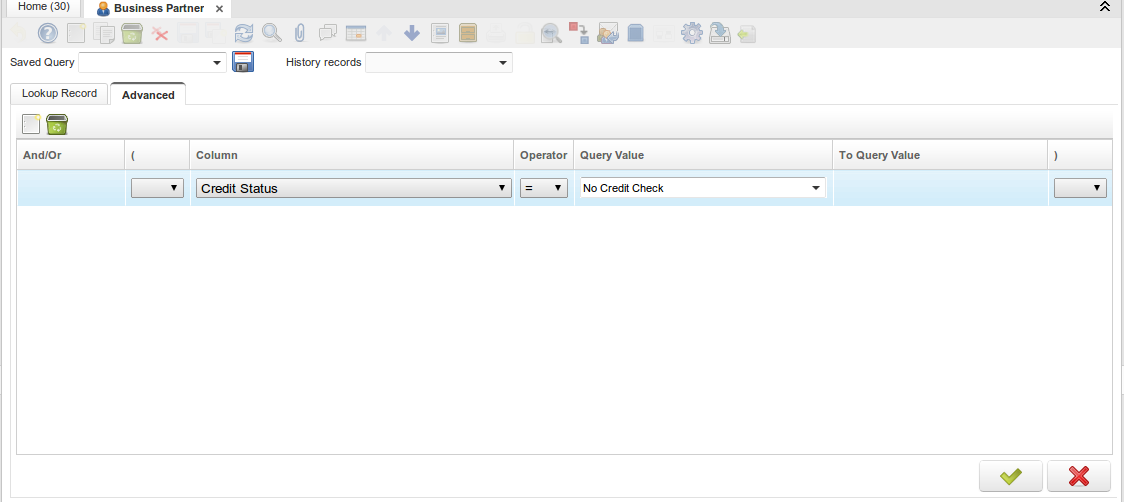
Task: Click the Help question mark icon
Action: 48,33
